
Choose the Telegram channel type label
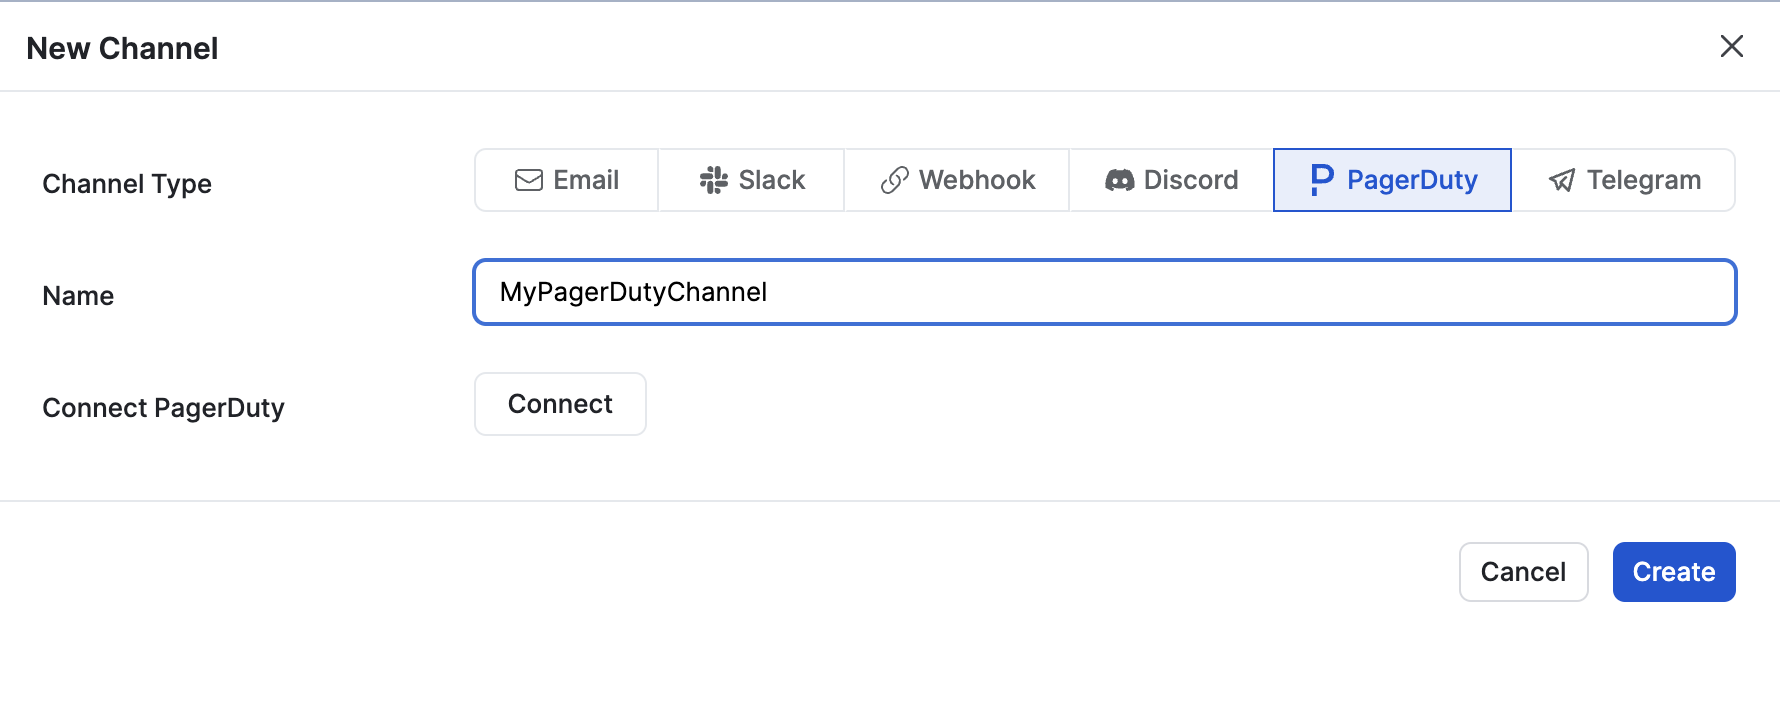coord(1644,180)
